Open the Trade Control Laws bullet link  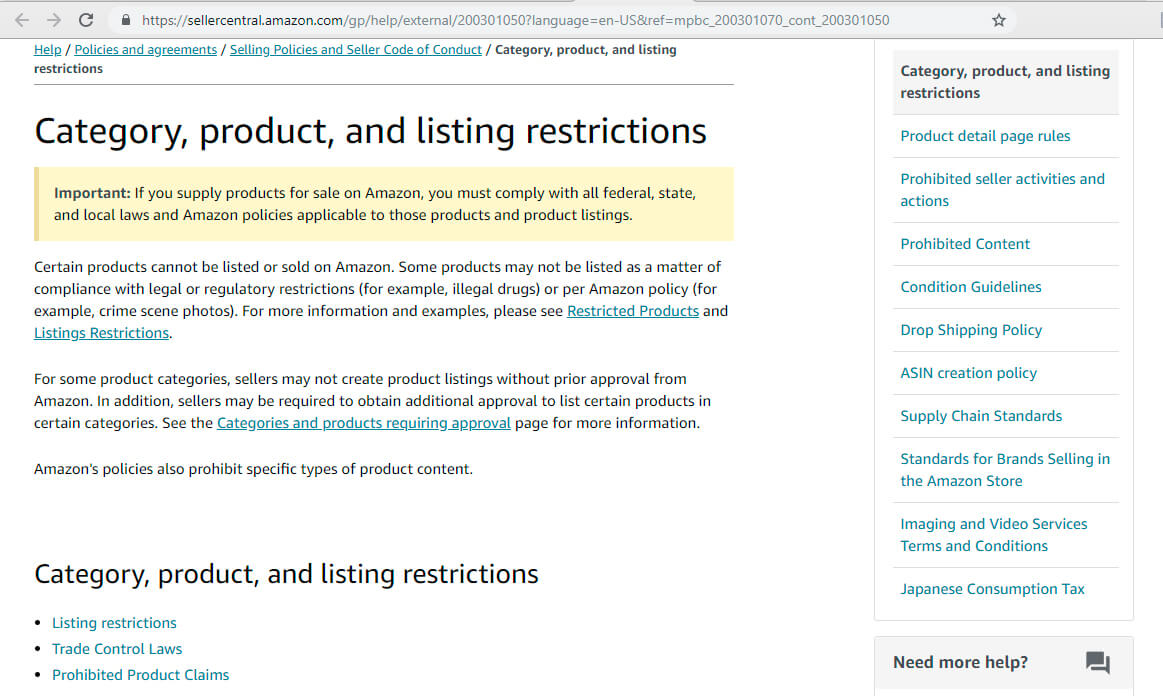click(x=117, y=649)
